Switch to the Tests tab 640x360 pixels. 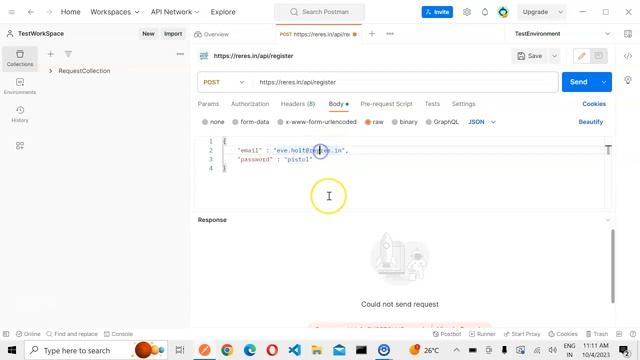point(432,104)
